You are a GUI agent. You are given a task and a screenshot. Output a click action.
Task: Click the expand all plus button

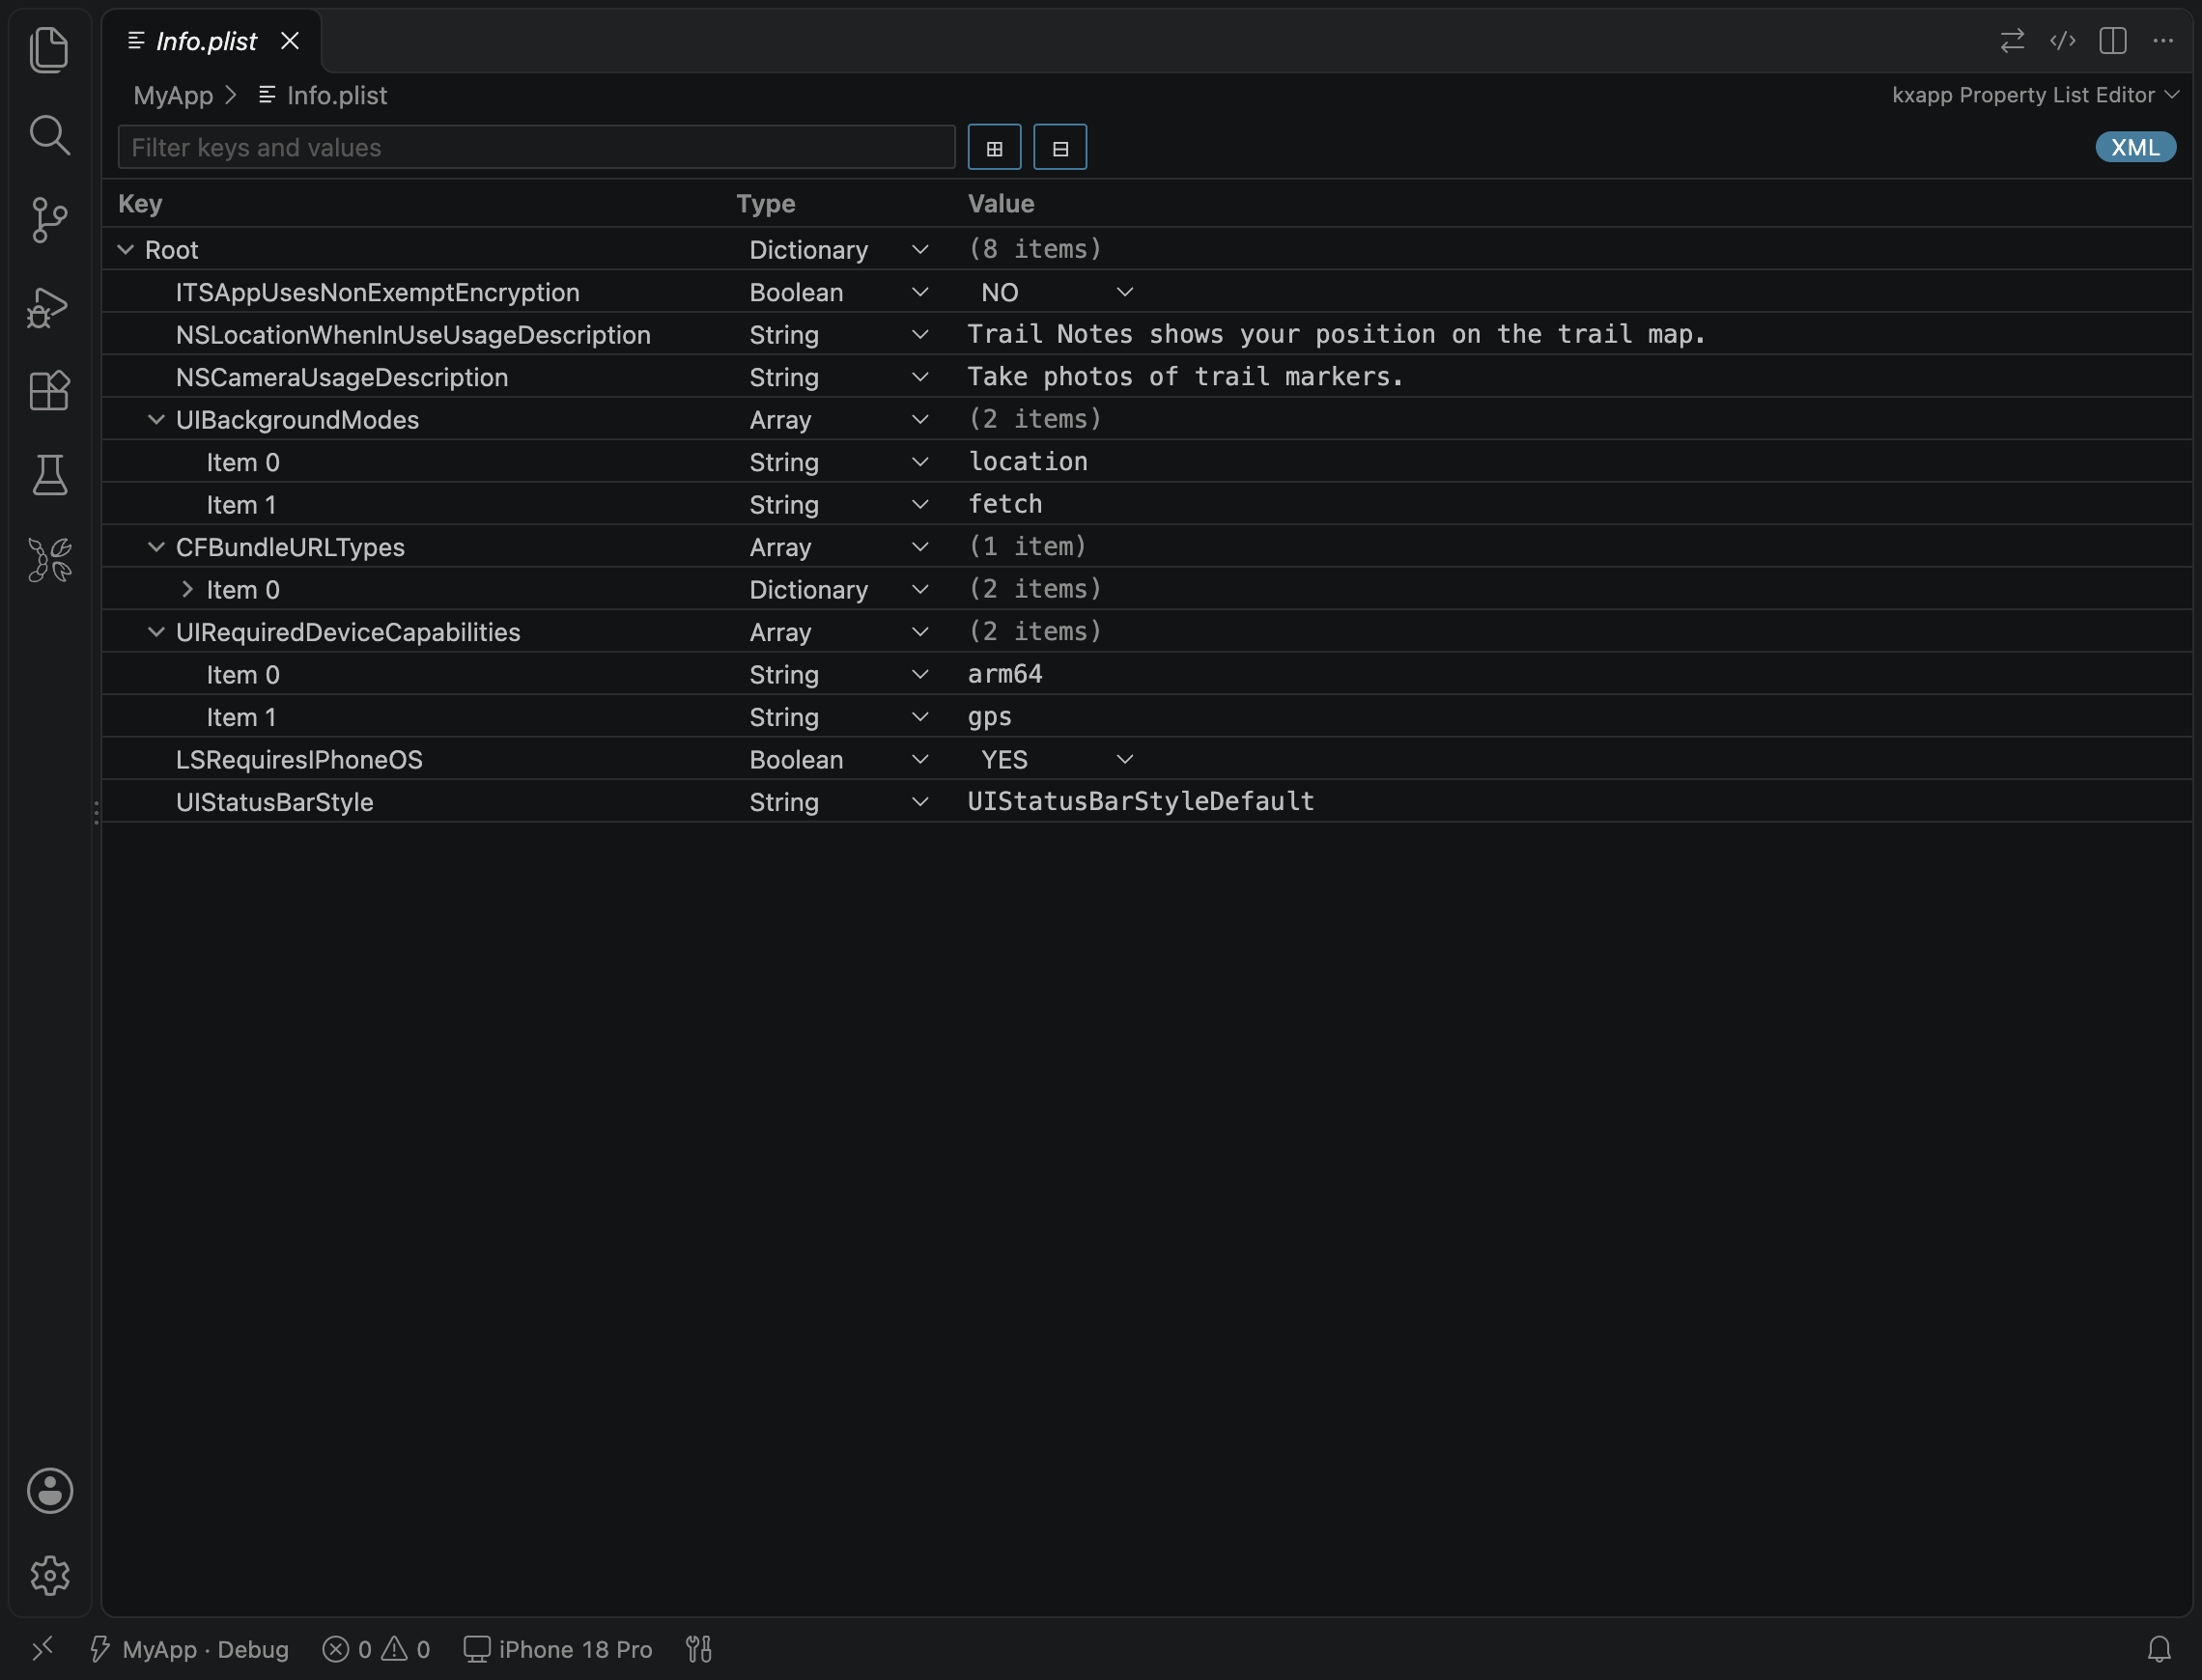tap(994, 147)
